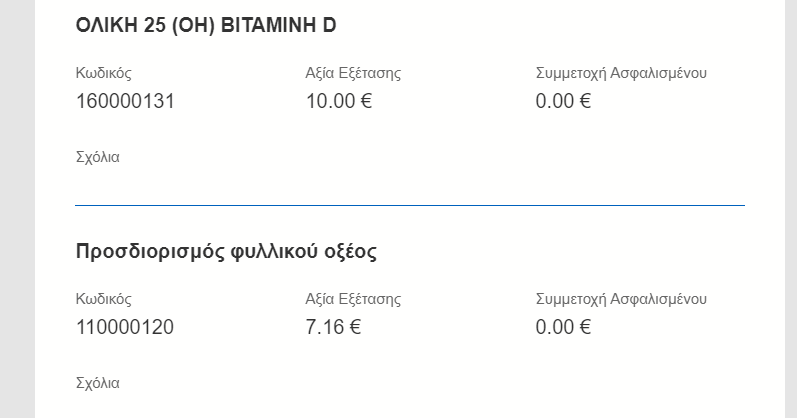Click Αξία Εξέτασης label above 7.16 €
Image resolution: width=797 pixels, height=418 pixels.
[353, 299]
